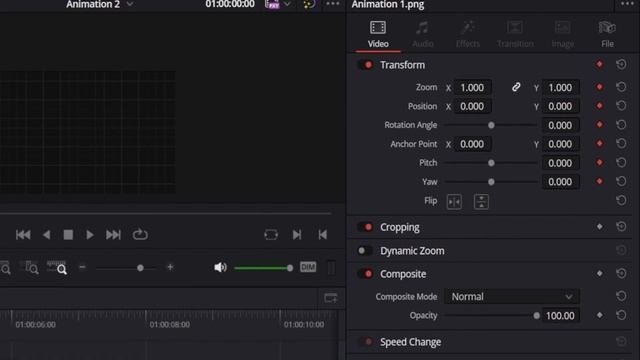The width and height of the screenshot is (640, 360).
Task: Enable the Dynamic Zoom toggle
Action: [365, 251]
